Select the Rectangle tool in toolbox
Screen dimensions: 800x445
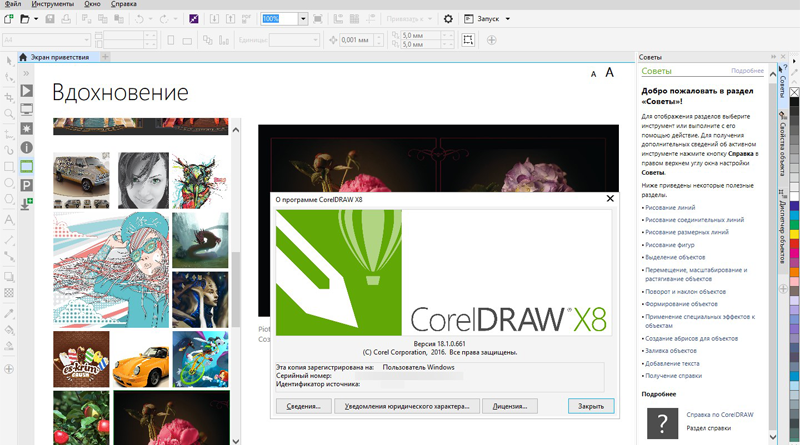pos(9,166)
